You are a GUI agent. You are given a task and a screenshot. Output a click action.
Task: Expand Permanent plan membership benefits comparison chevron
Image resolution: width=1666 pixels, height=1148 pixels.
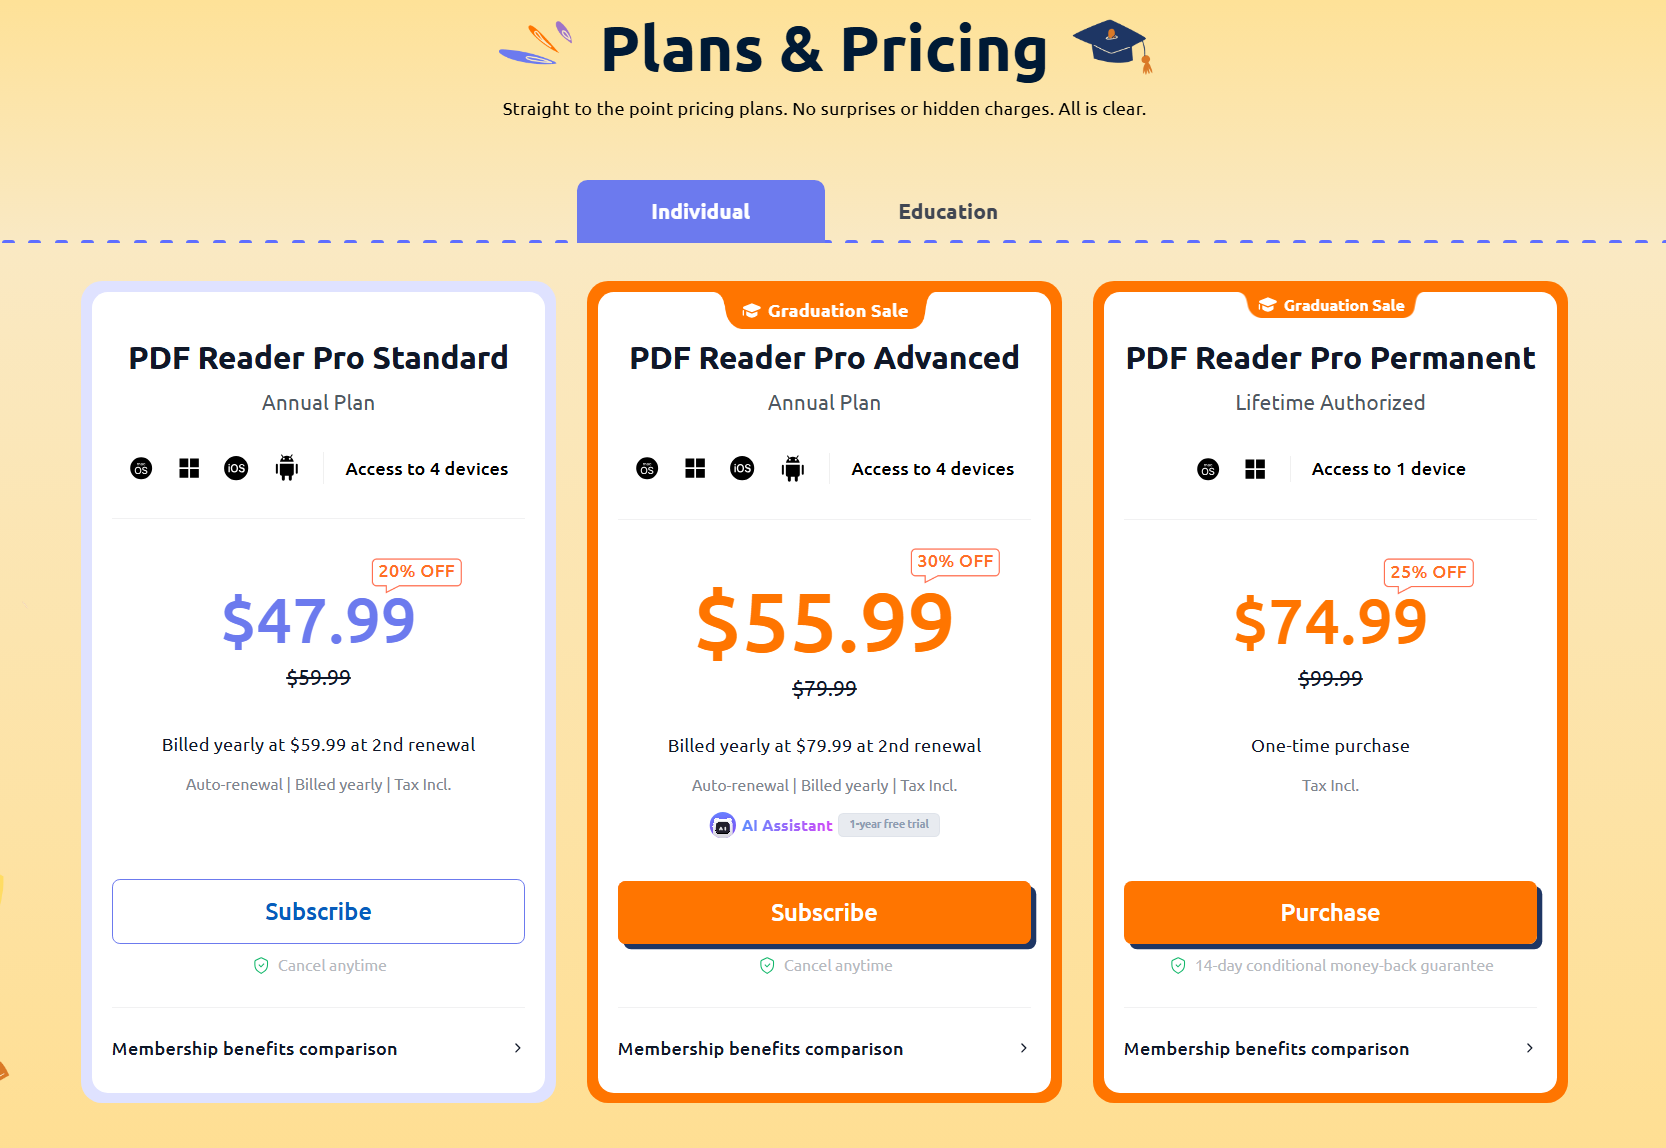pyautogui.click(x=1529, y=1048)
